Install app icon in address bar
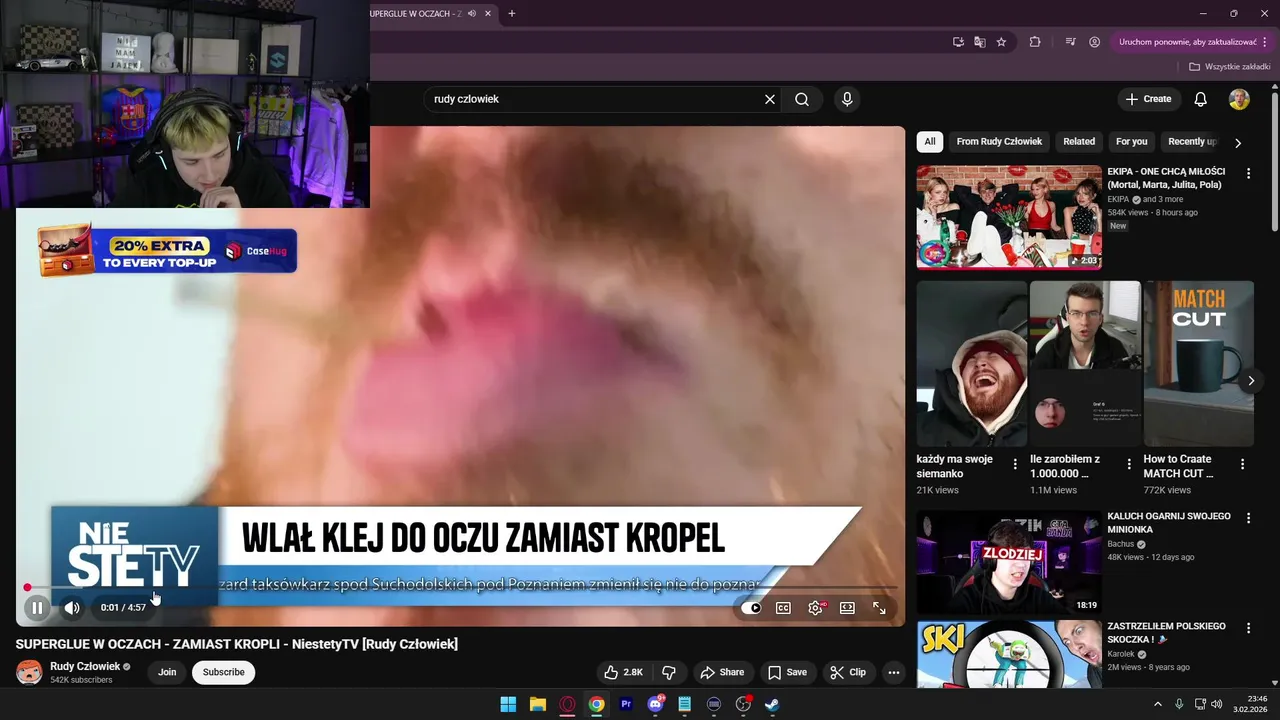This screenshot has width=1280, height=720. (x=958, y=42)
